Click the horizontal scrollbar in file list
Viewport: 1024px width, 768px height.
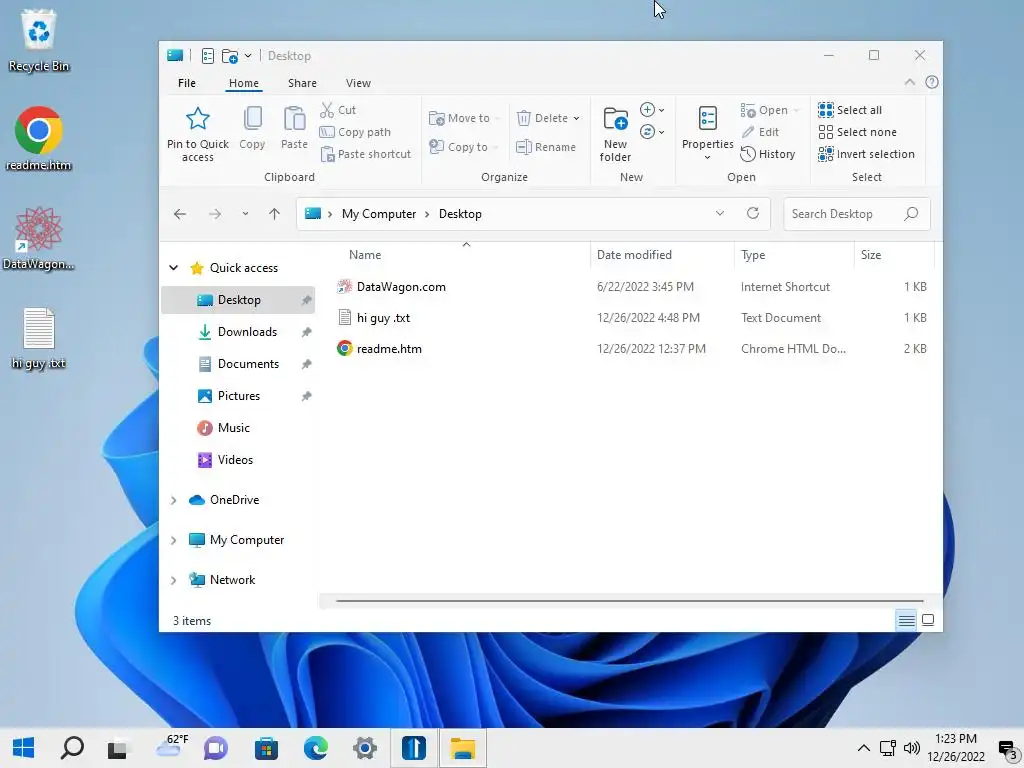click(x=630, y=600)
